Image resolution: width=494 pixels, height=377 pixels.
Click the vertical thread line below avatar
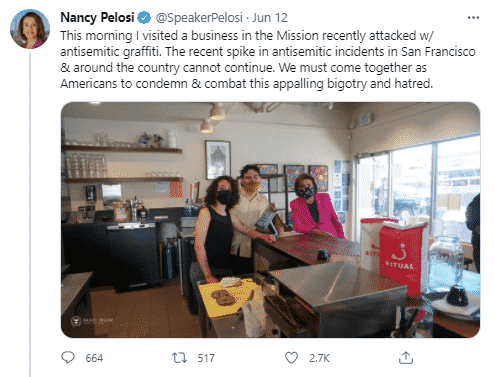point(30,214)
